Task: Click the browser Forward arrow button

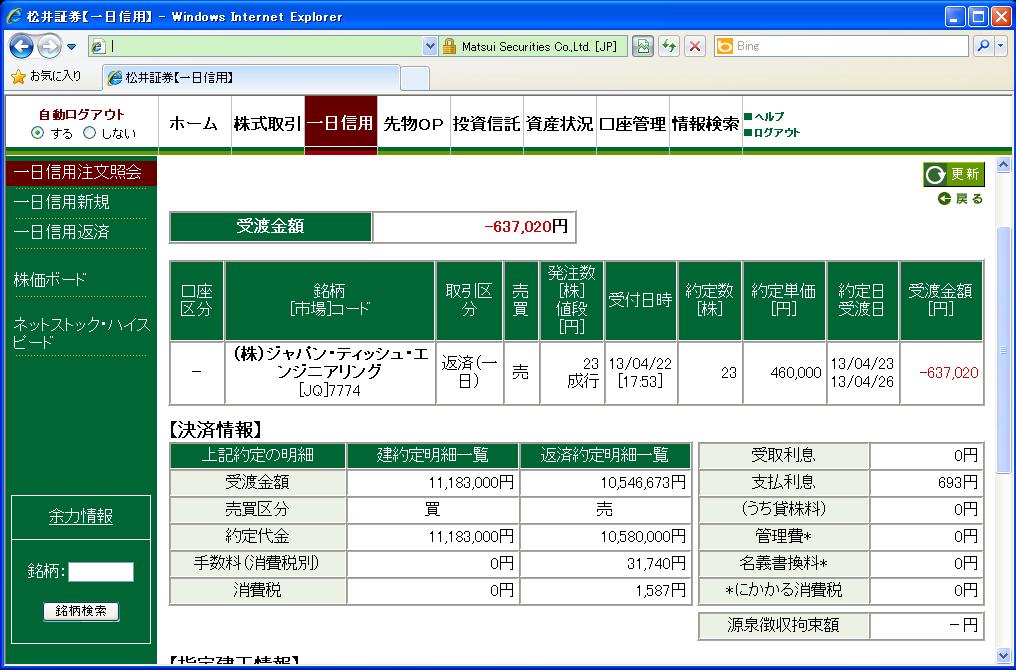Action: (x=49, y=46)
